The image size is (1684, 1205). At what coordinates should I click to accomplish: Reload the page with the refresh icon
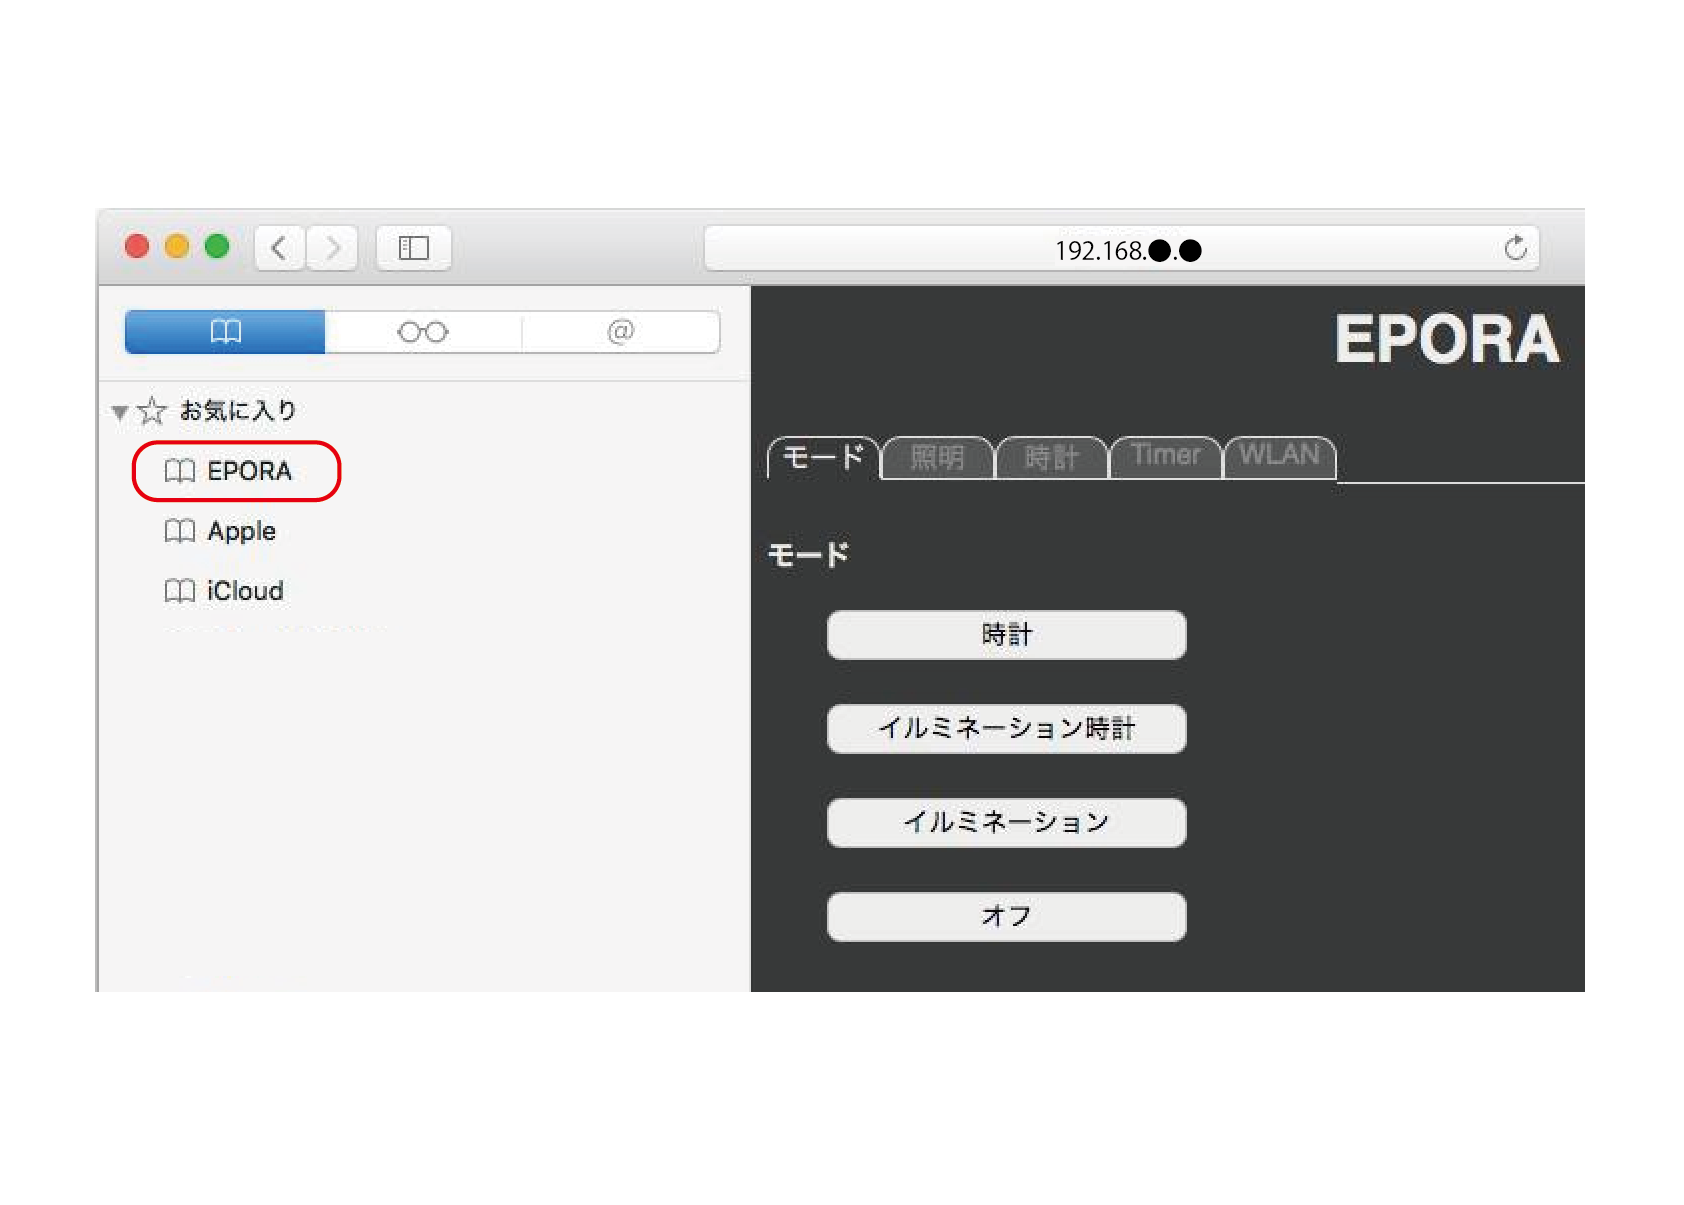[x=1515, y=248]
